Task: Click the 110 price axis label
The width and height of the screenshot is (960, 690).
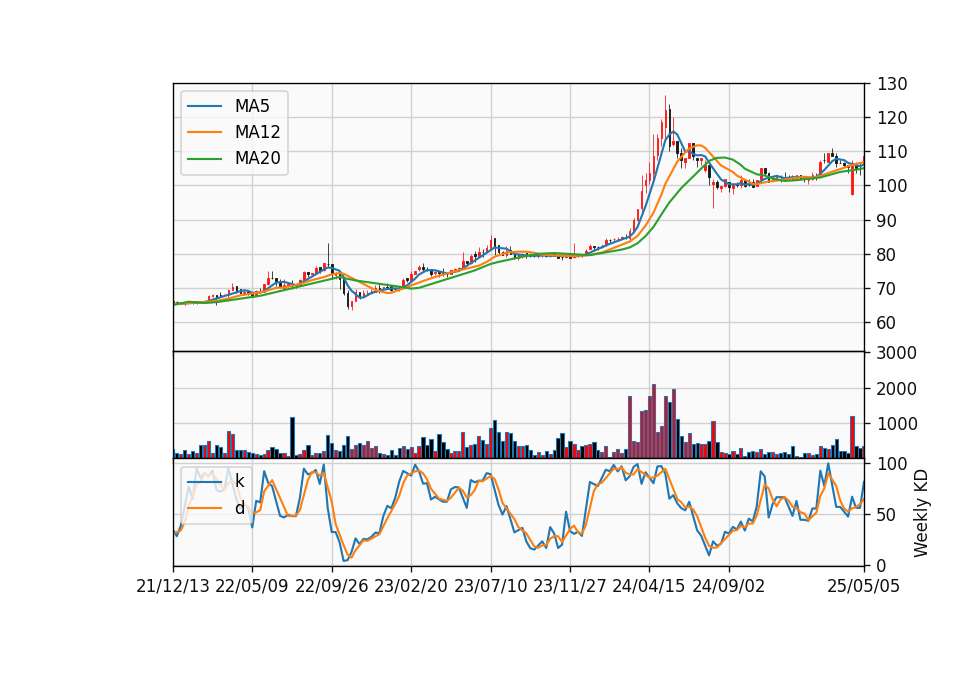Action: pyautogui.click(x=892, y=152)
